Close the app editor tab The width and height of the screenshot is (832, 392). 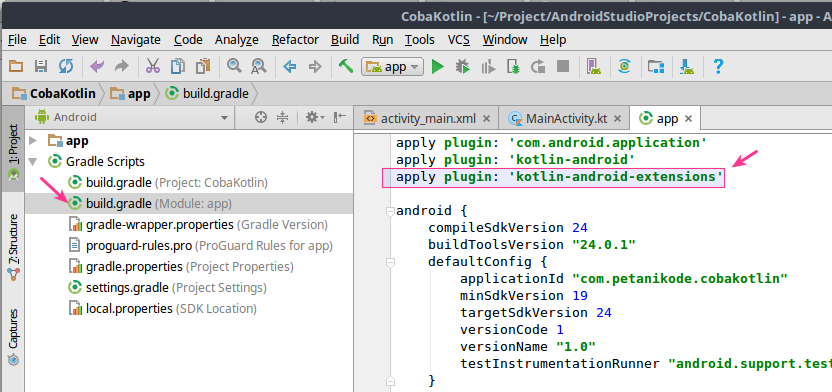(x=688, y=119)
